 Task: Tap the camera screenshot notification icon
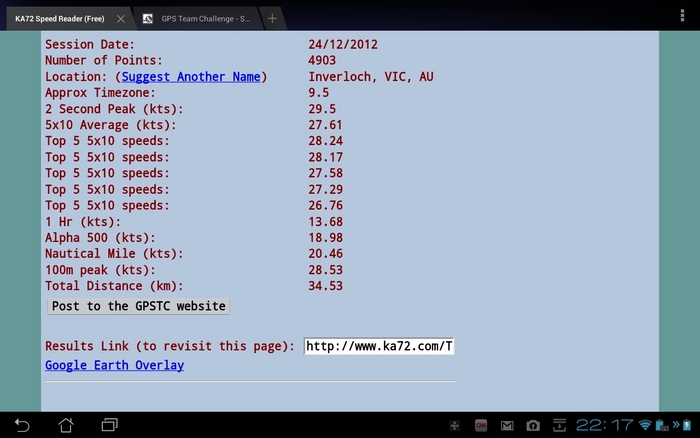tap(533, 425)
